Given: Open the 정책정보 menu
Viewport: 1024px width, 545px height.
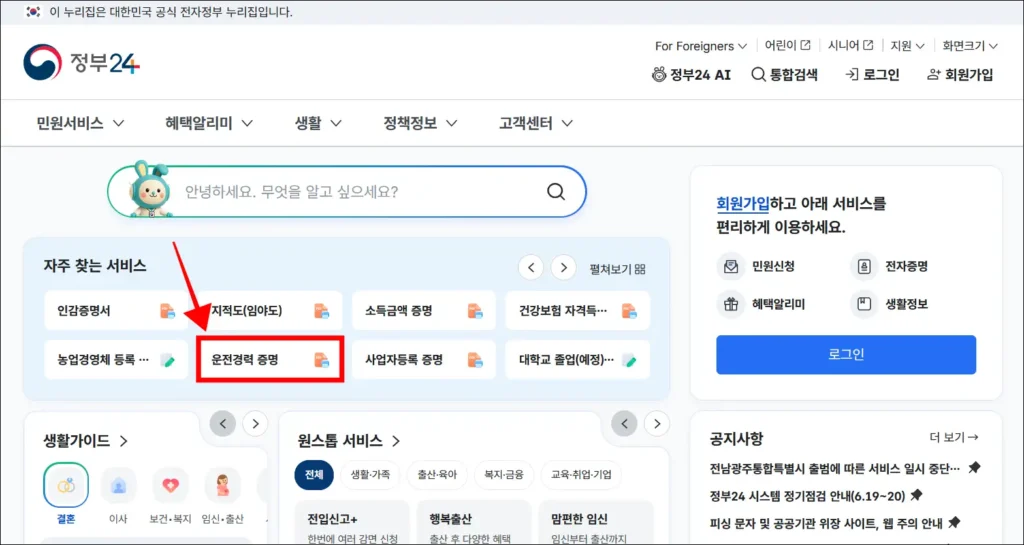Looking at the screenshot, I should click(x=421, y=123).
